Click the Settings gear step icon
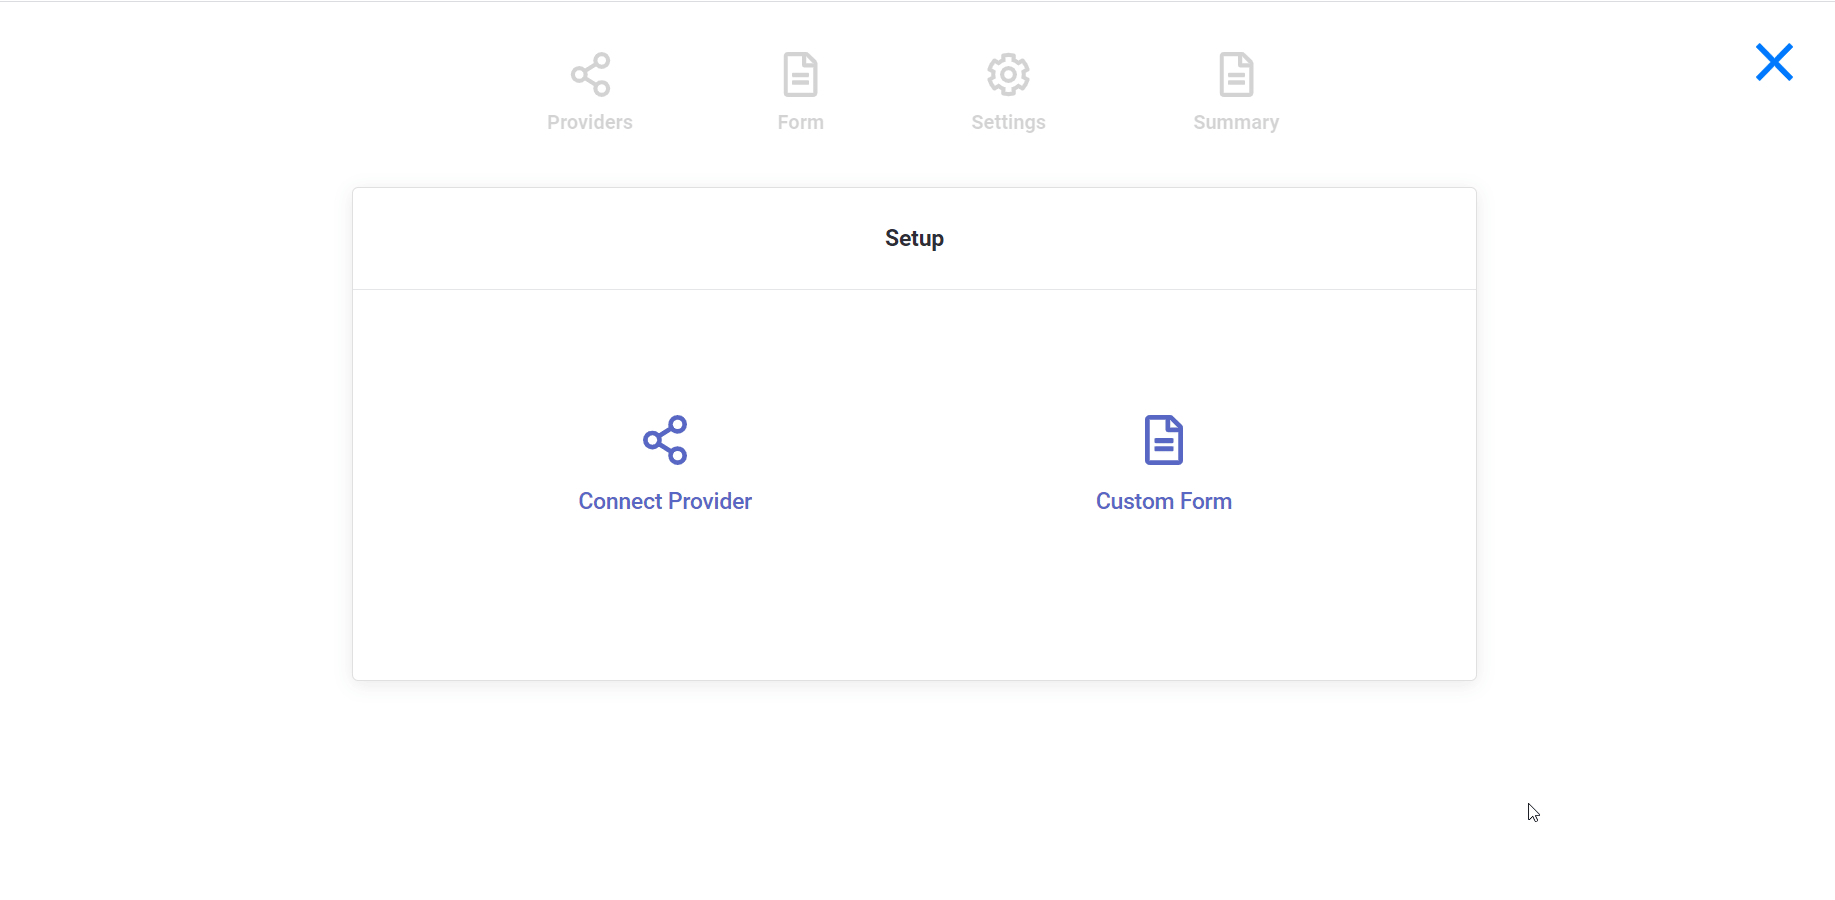The image size is (1835, 900). coord(1008,73)
